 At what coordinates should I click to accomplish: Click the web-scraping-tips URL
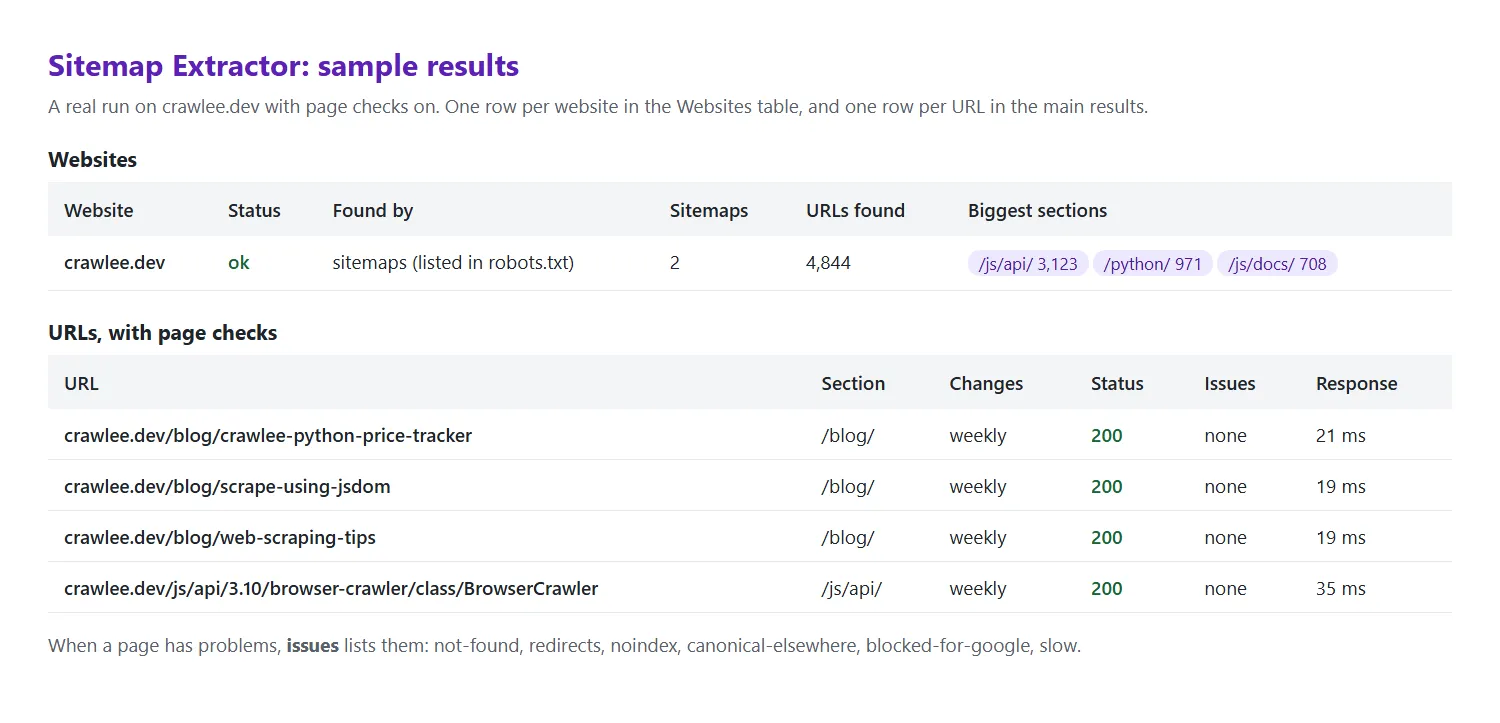220,538
